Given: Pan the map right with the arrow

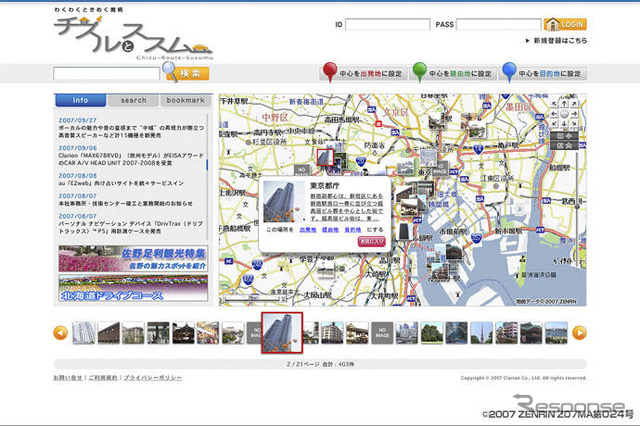Looking at the screenshot, I should pyautogui.click(x=574, y=114).
